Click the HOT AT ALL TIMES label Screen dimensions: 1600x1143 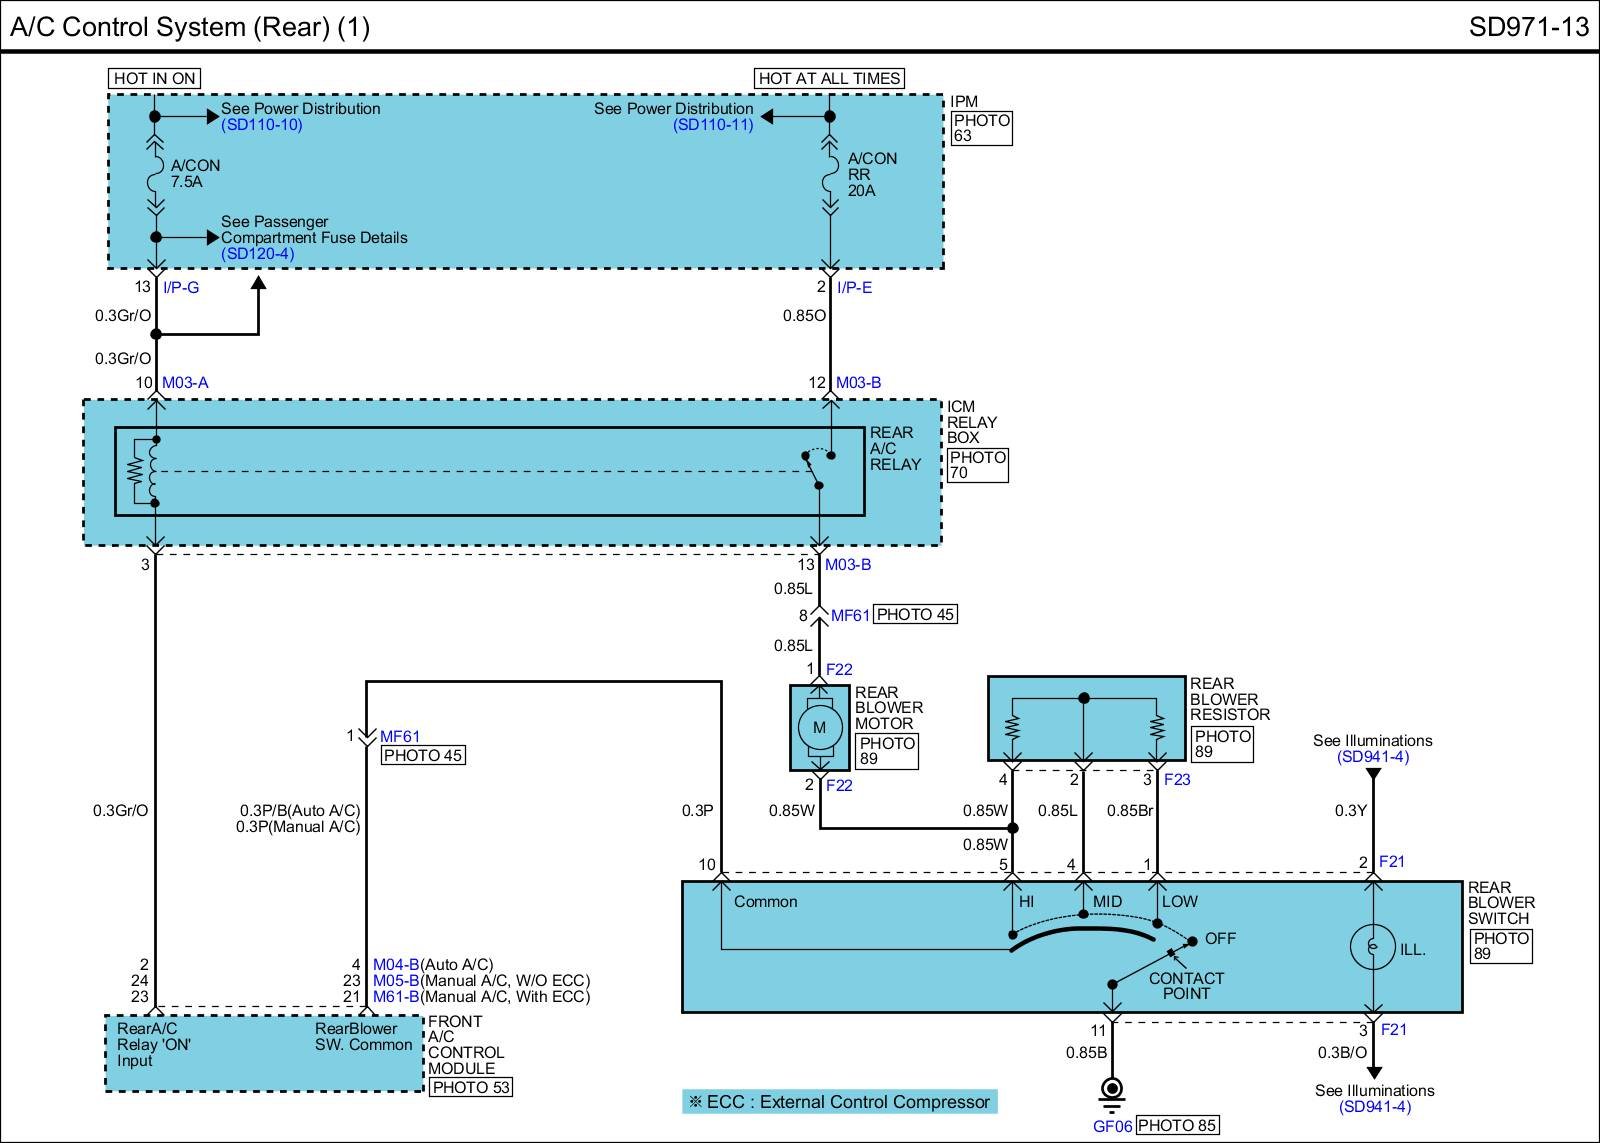829,78
